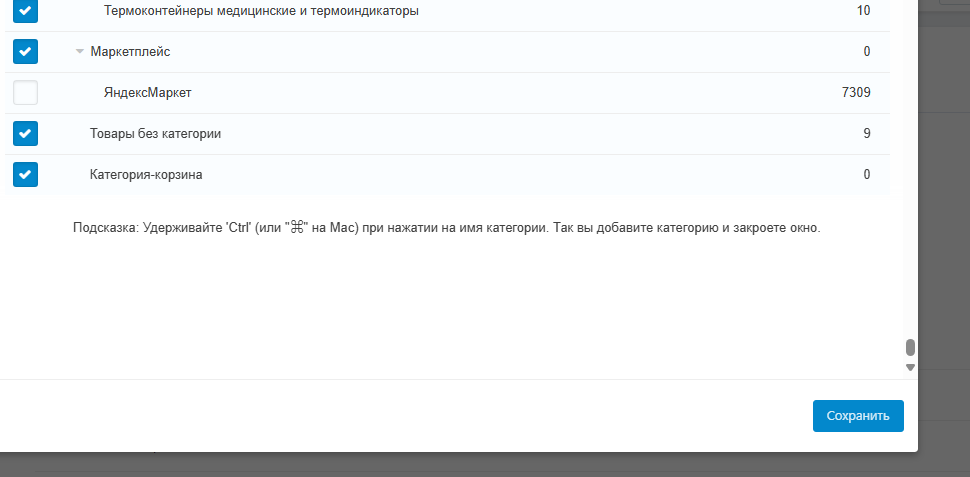Uncheck the Маркетплейс checkbox
The height and width of the screenshot is (477, 970).
25,51
